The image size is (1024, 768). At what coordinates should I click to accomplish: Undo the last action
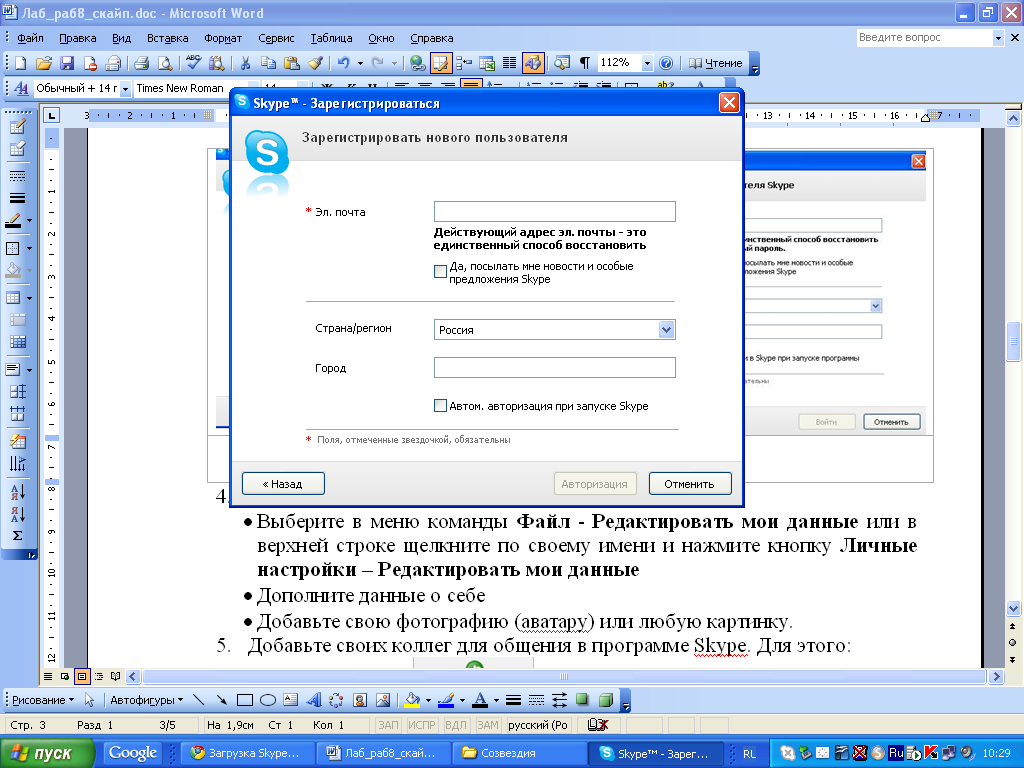click(344, 63)
